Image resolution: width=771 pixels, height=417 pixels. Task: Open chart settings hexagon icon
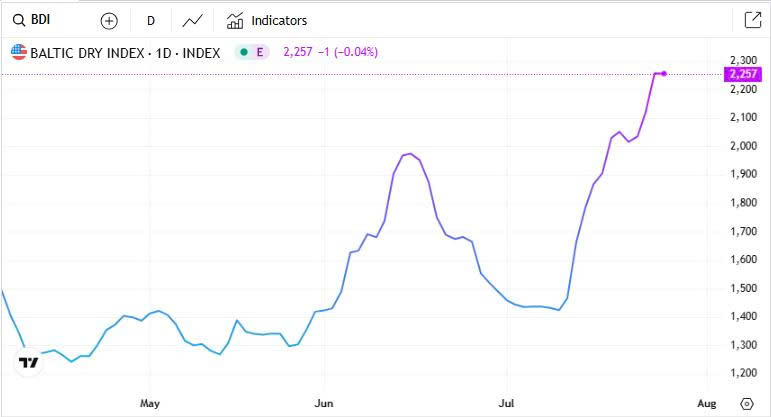[746, 404]
